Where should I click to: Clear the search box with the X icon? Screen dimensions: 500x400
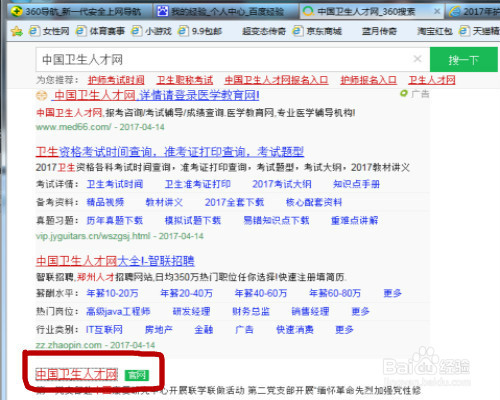pyautogui.click(x=417, y=59)
